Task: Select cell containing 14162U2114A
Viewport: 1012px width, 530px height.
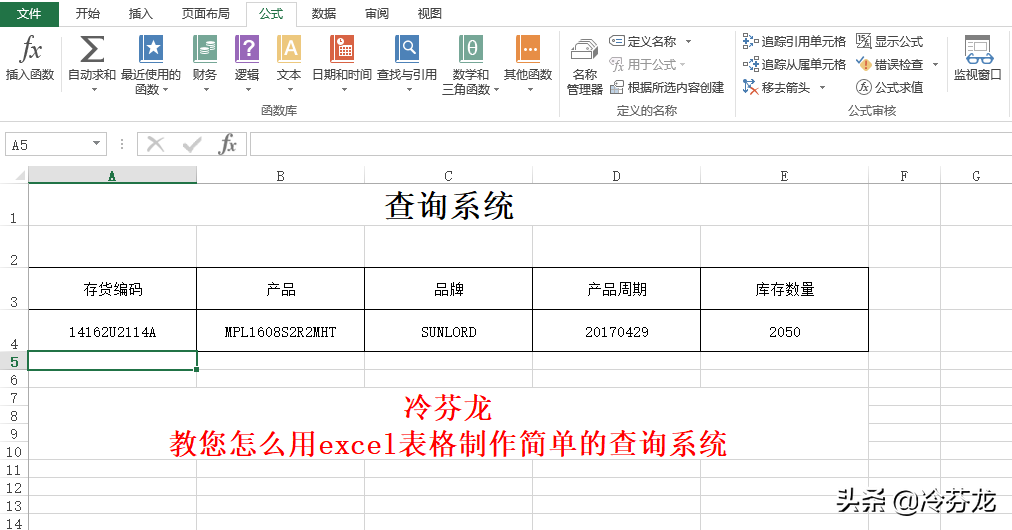Action: [112, 331]
